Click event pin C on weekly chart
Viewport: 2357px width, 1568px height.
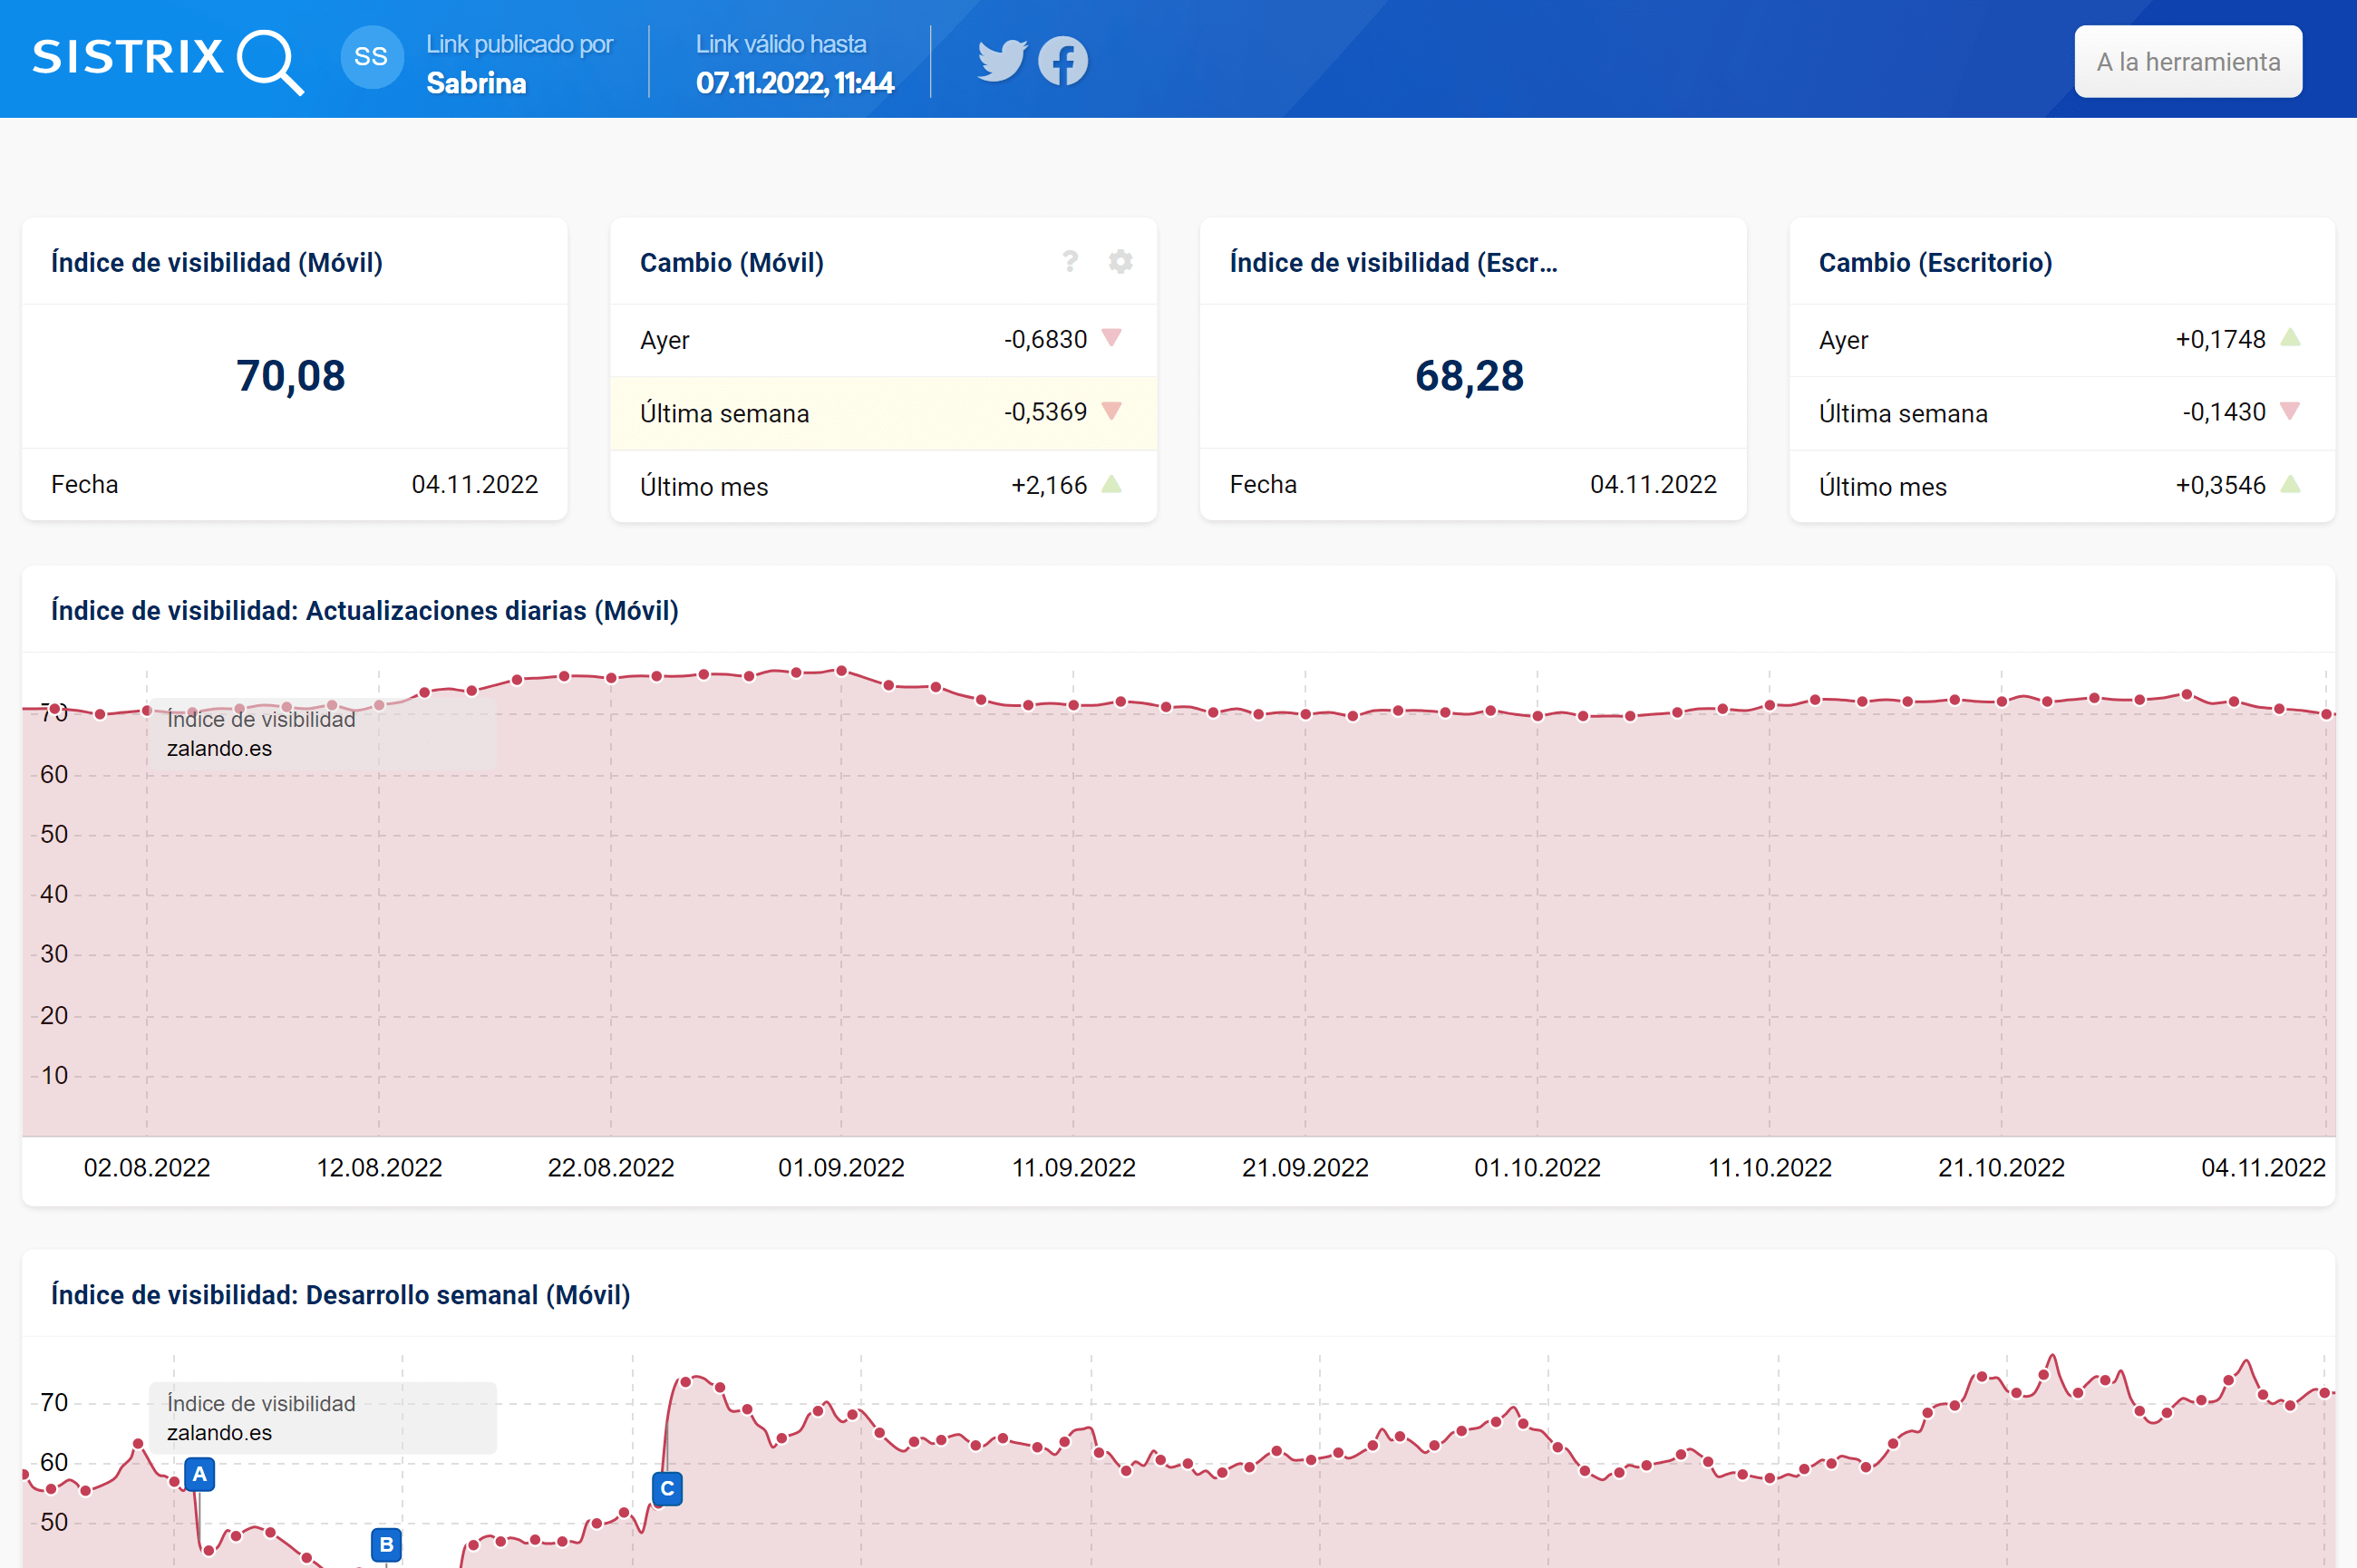click(x=667, y=1488)
